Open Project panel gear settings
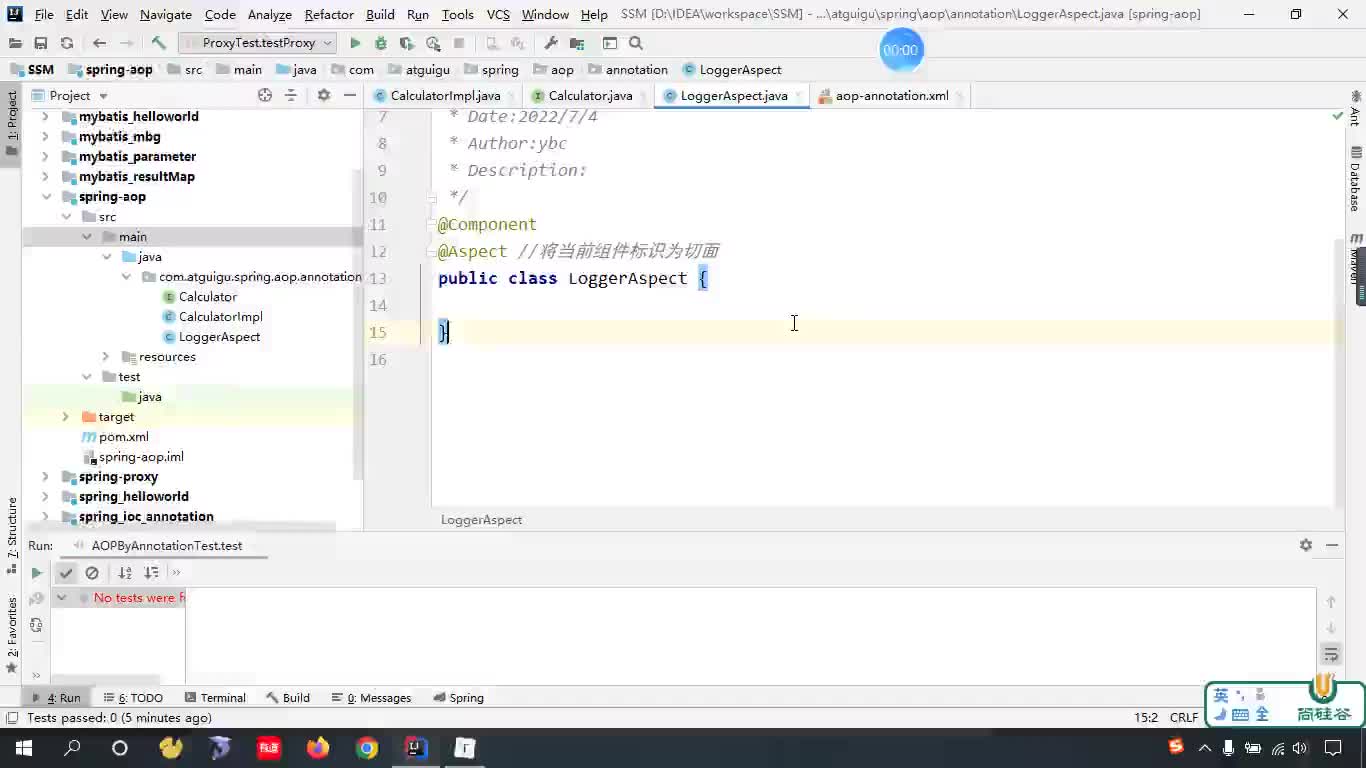Viewport: 1366px width, 768px height. tap(323, 95)
